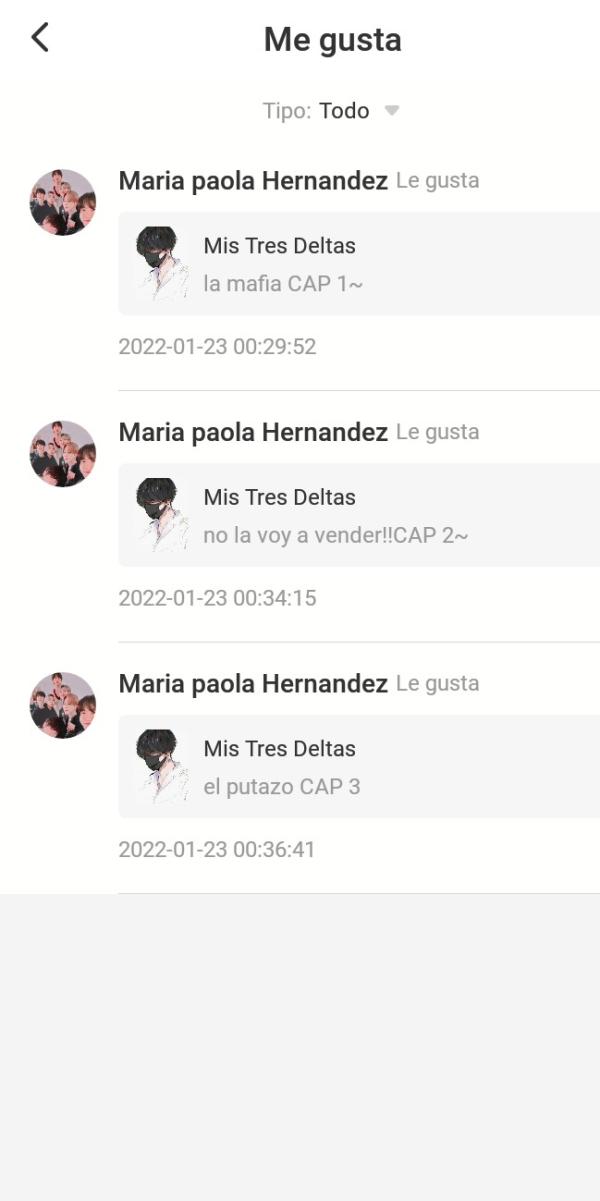
Task: Go back using the top-left arrow
Action: pyautogui.click(x=40, y=38)
